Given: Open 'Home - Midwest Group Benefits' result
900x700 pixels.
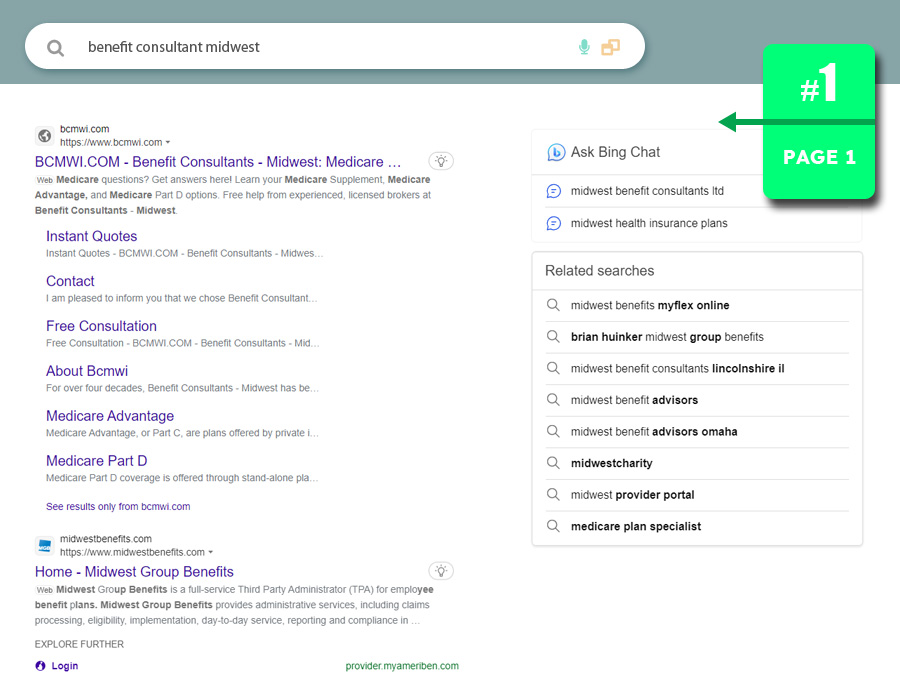Looking at the screenshot, I should pyautogui.click(x=134, y=572).
